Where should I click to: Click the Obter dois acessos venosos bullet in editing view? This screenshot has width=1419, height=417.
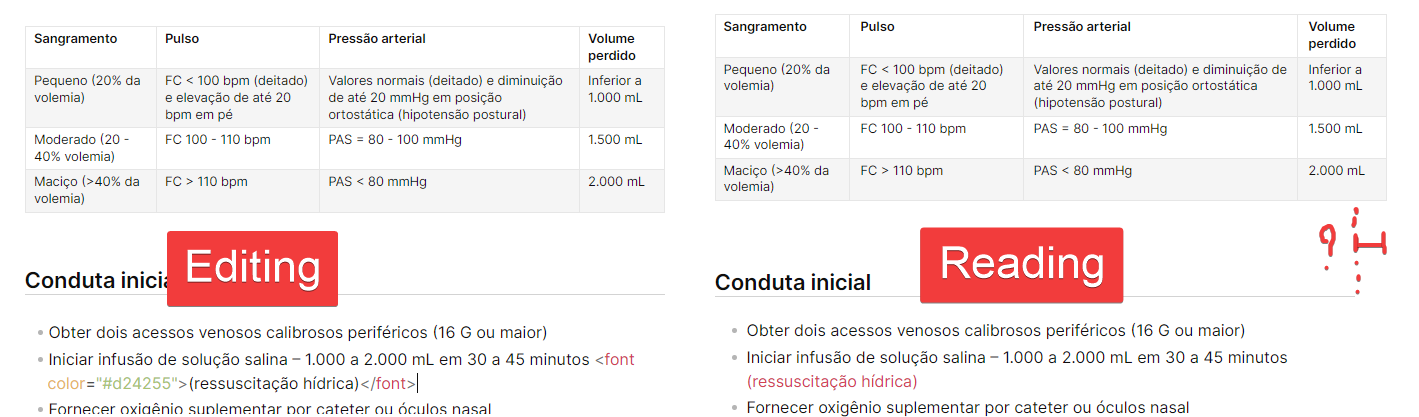(x=297, y=332)
